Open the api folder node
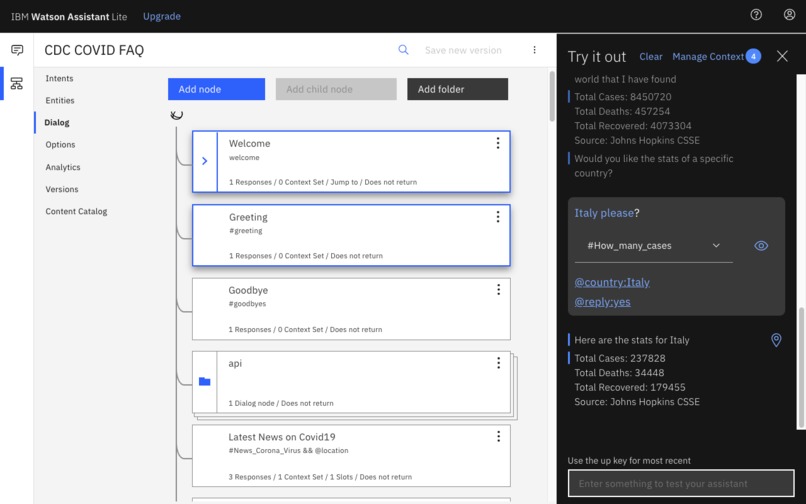806x504 pixels. coord(351,382)
